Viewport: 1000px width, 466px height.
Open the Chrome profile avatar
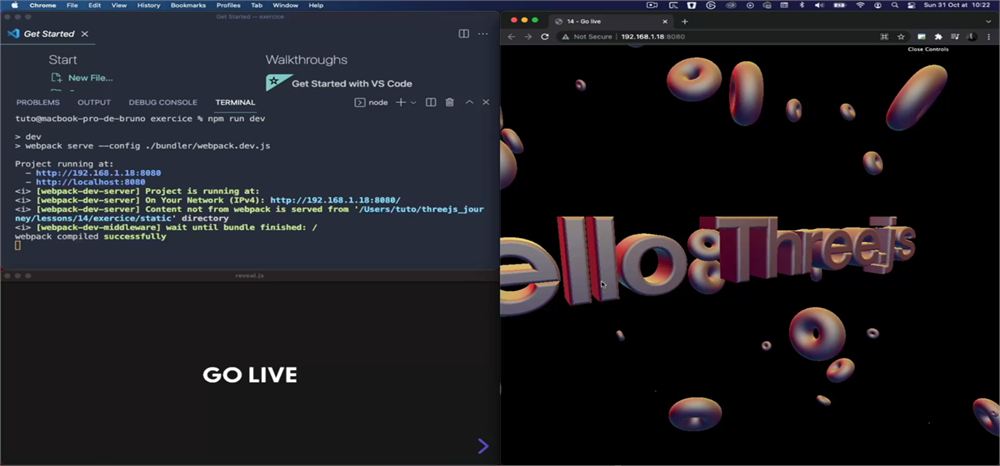[970, 37]
